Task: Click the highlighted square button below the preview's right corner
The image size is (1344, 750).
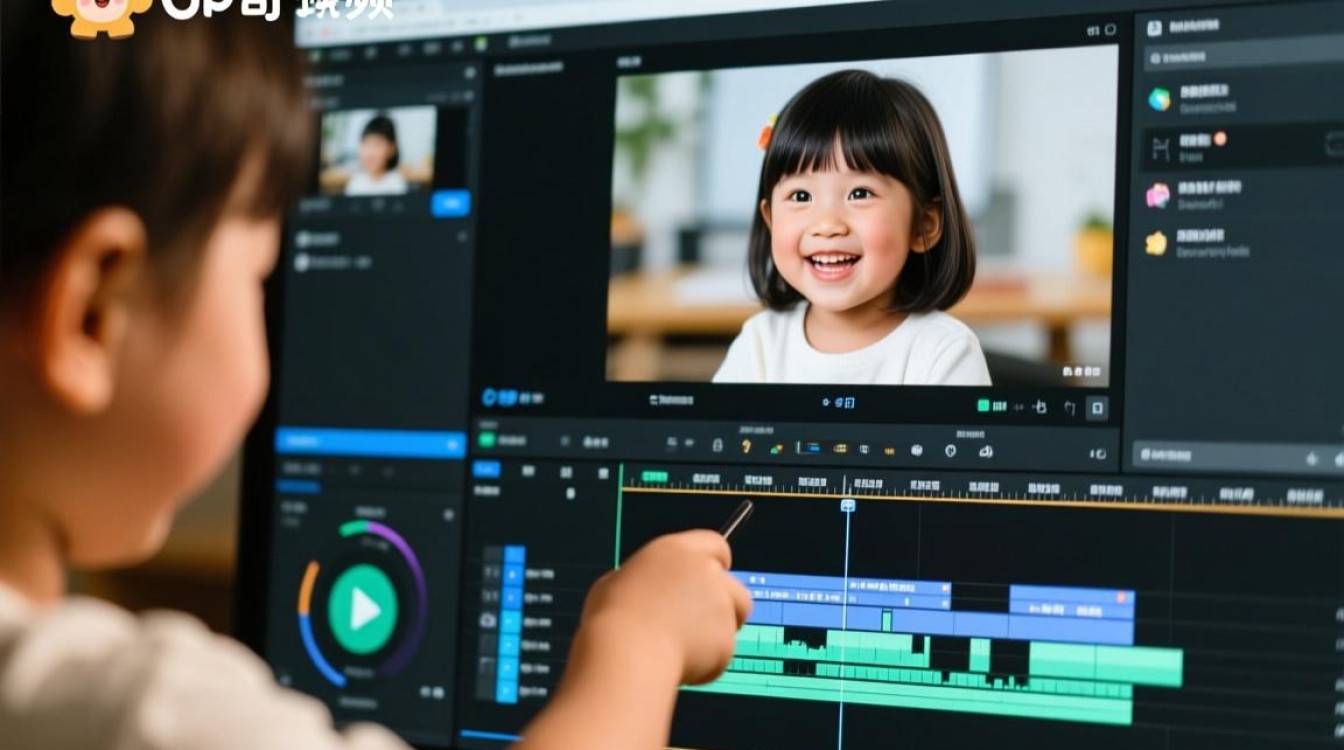Action: (x=1097, y=408)
